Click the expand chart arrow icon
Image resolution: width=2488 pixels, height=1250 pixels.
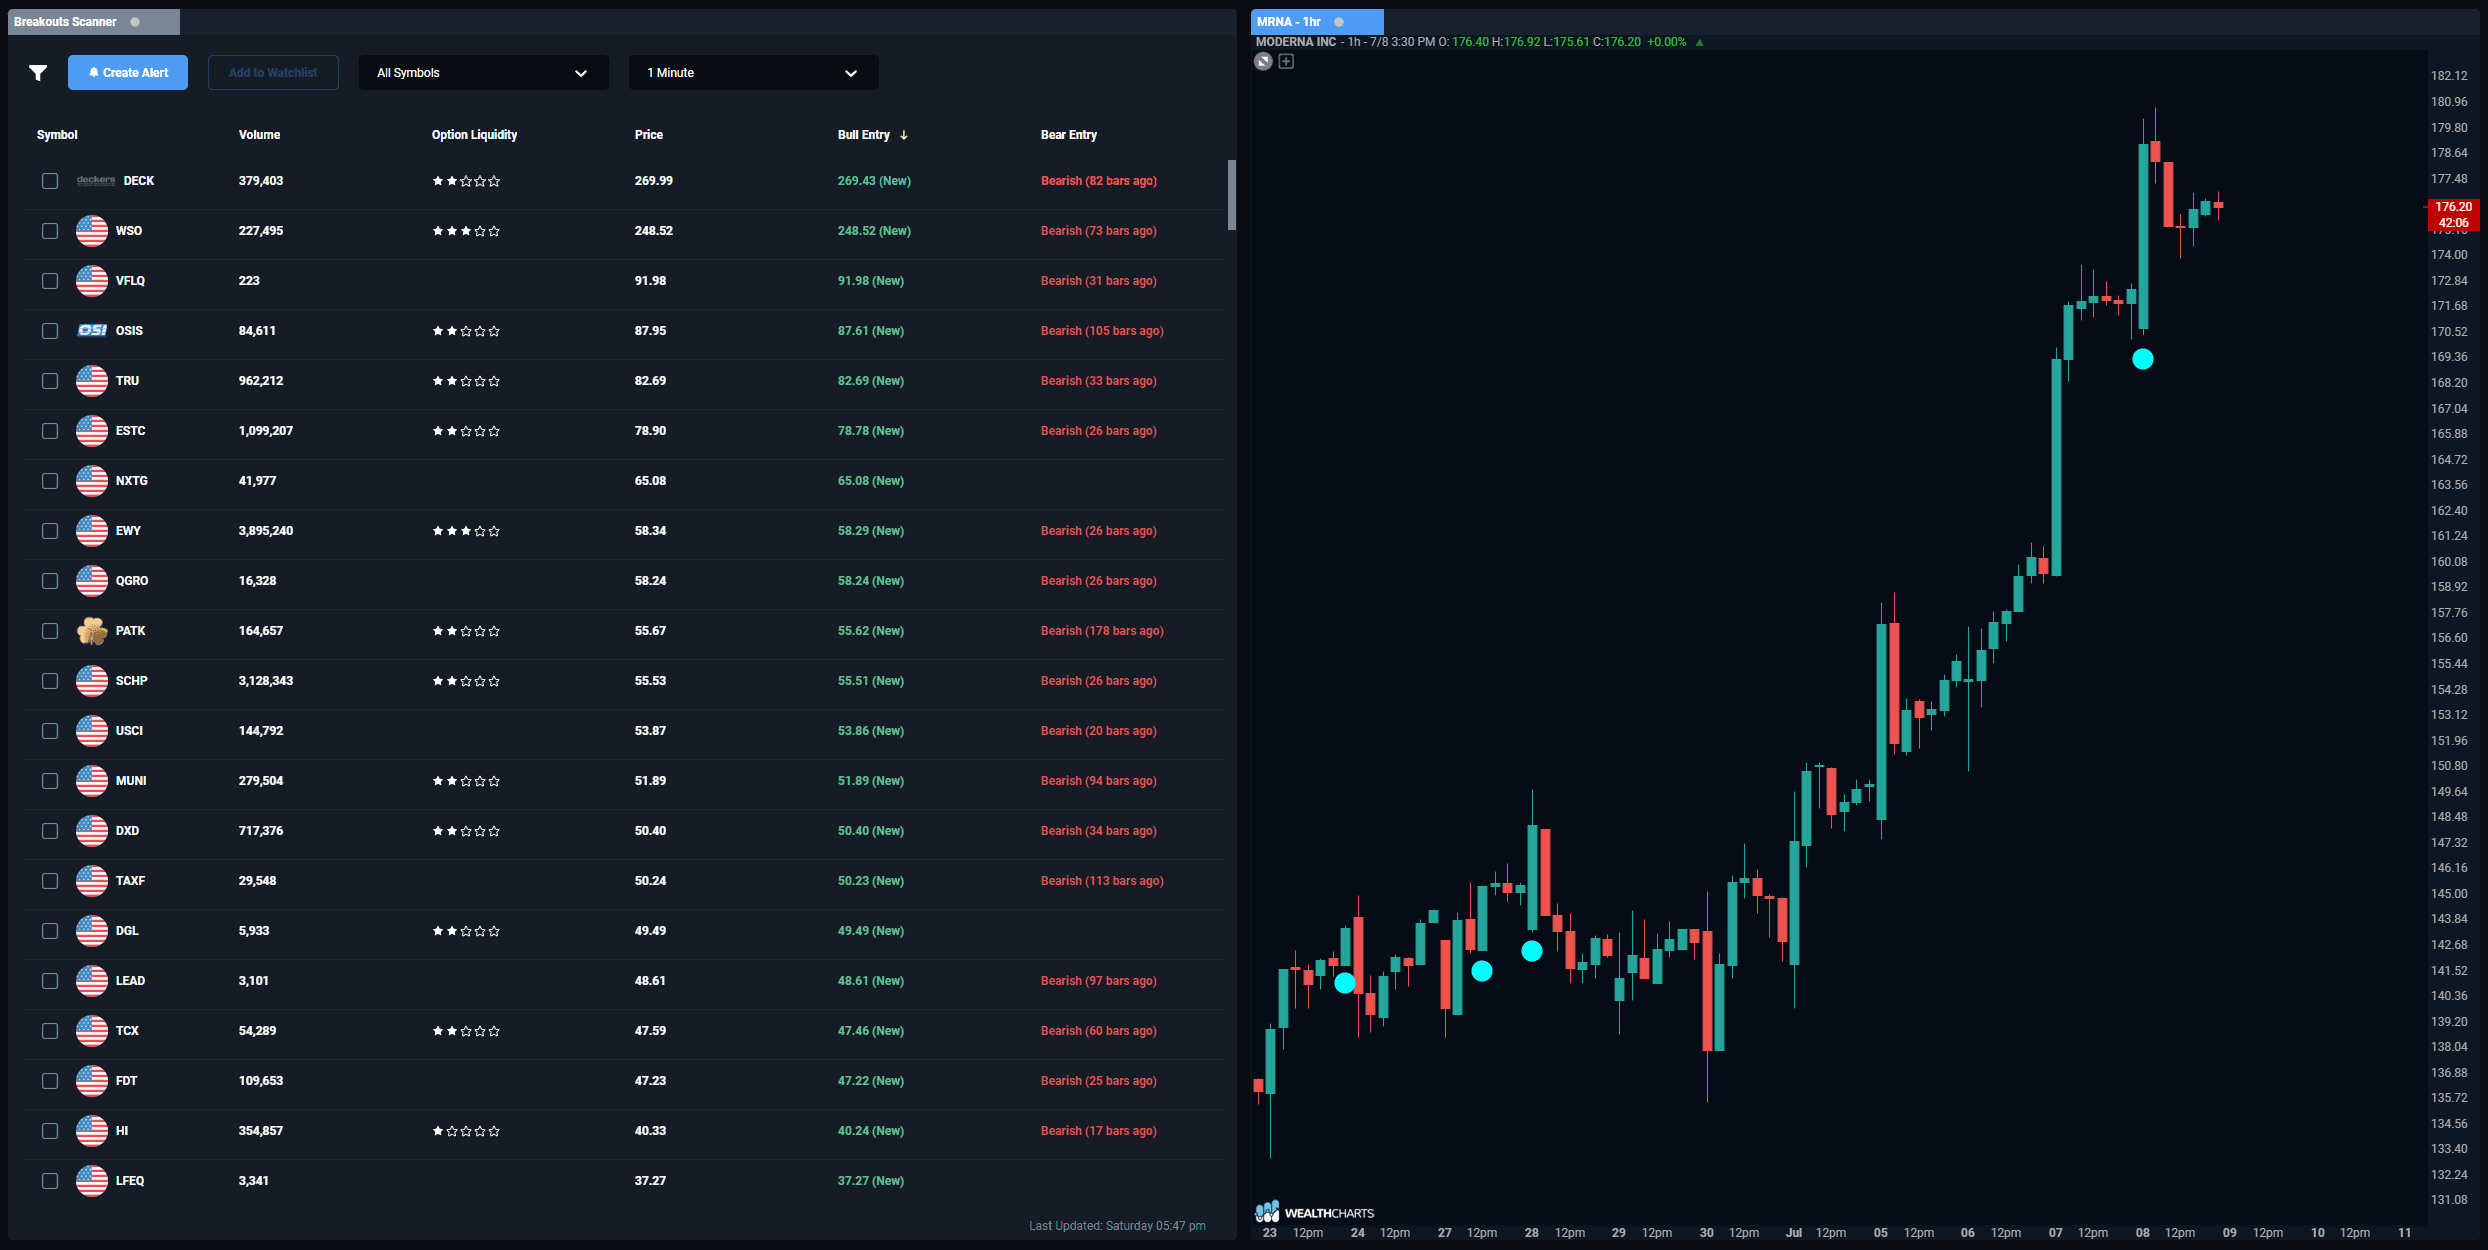pyautogui.click(x=1264, y=62)
